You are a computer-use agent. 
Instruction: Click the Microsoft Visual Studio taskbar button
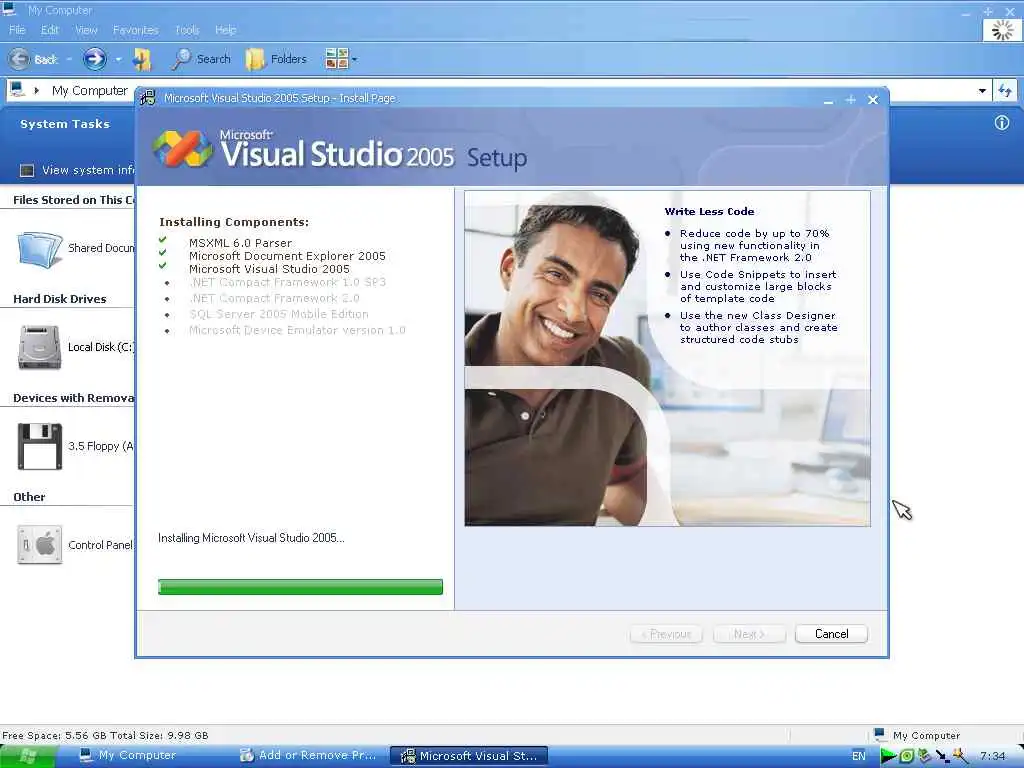tap(470, 756)
